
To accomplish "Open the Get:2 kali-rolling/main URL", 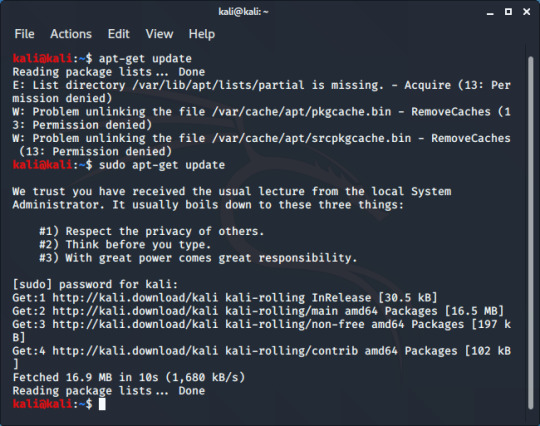I will pos(135,311).
